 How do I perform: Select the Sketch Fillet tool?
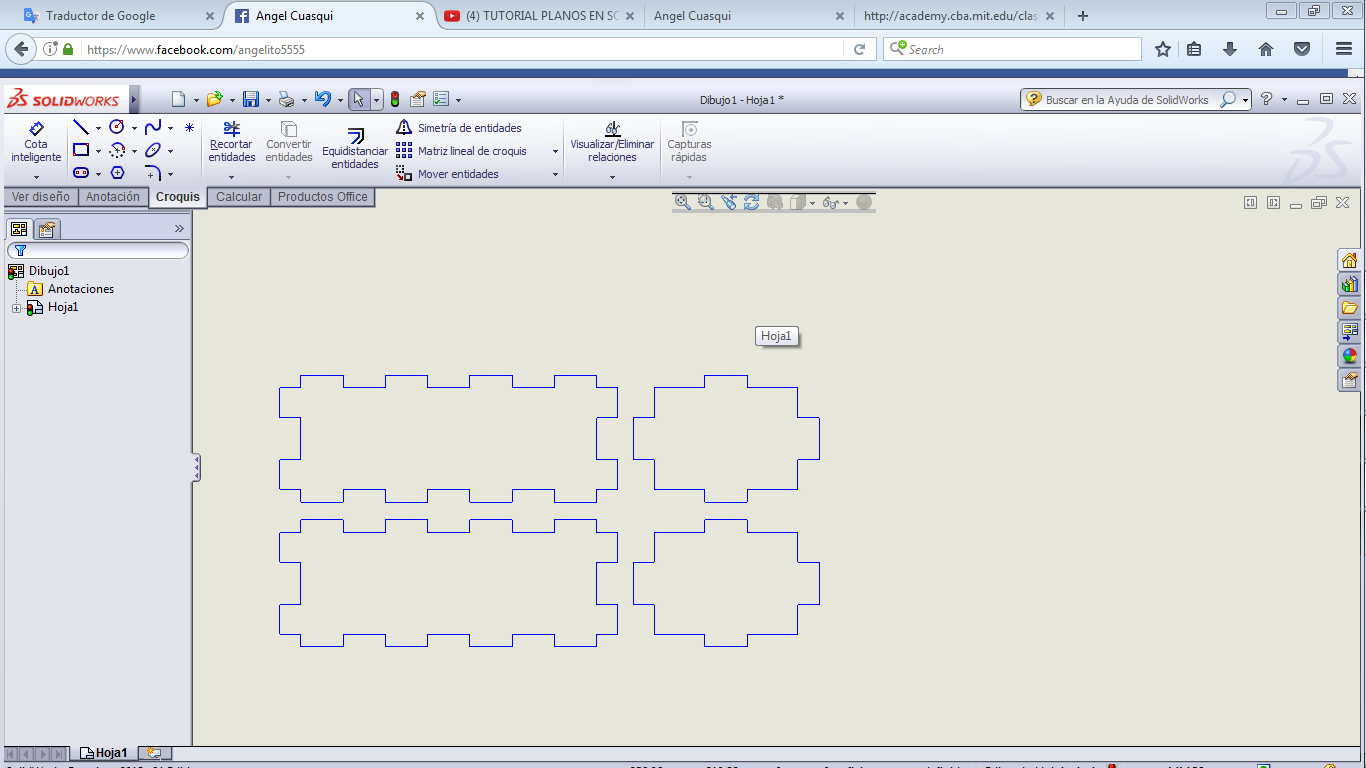click(x=153, y=173)
